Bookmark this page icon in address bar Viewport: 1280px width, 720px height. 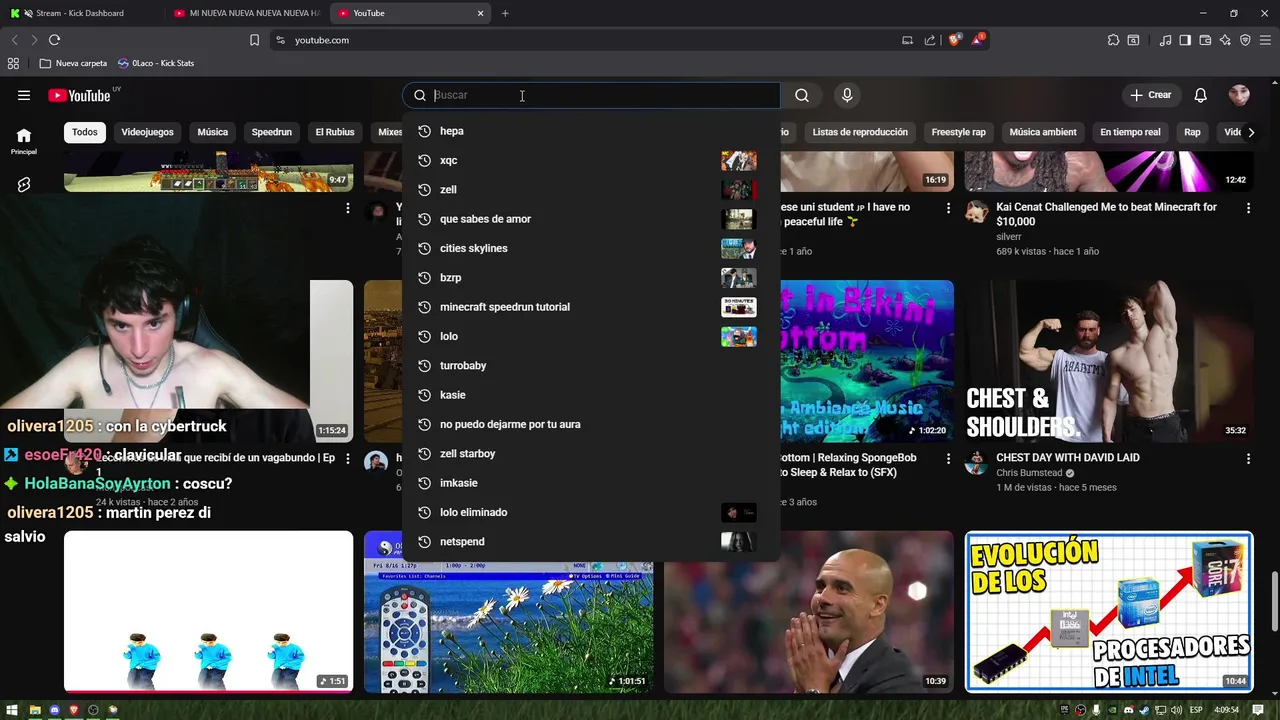tap(254, 40)
